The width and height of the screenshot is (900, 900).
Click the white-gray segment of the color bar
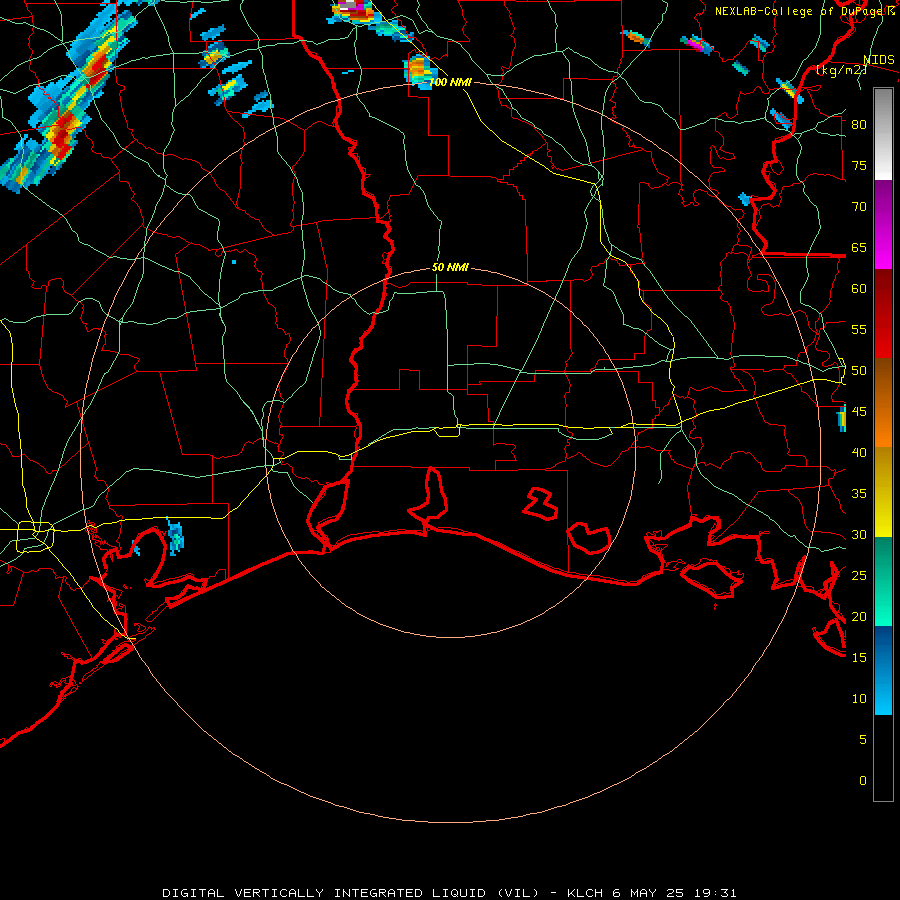pyautogui.click(x=883, y=134)
